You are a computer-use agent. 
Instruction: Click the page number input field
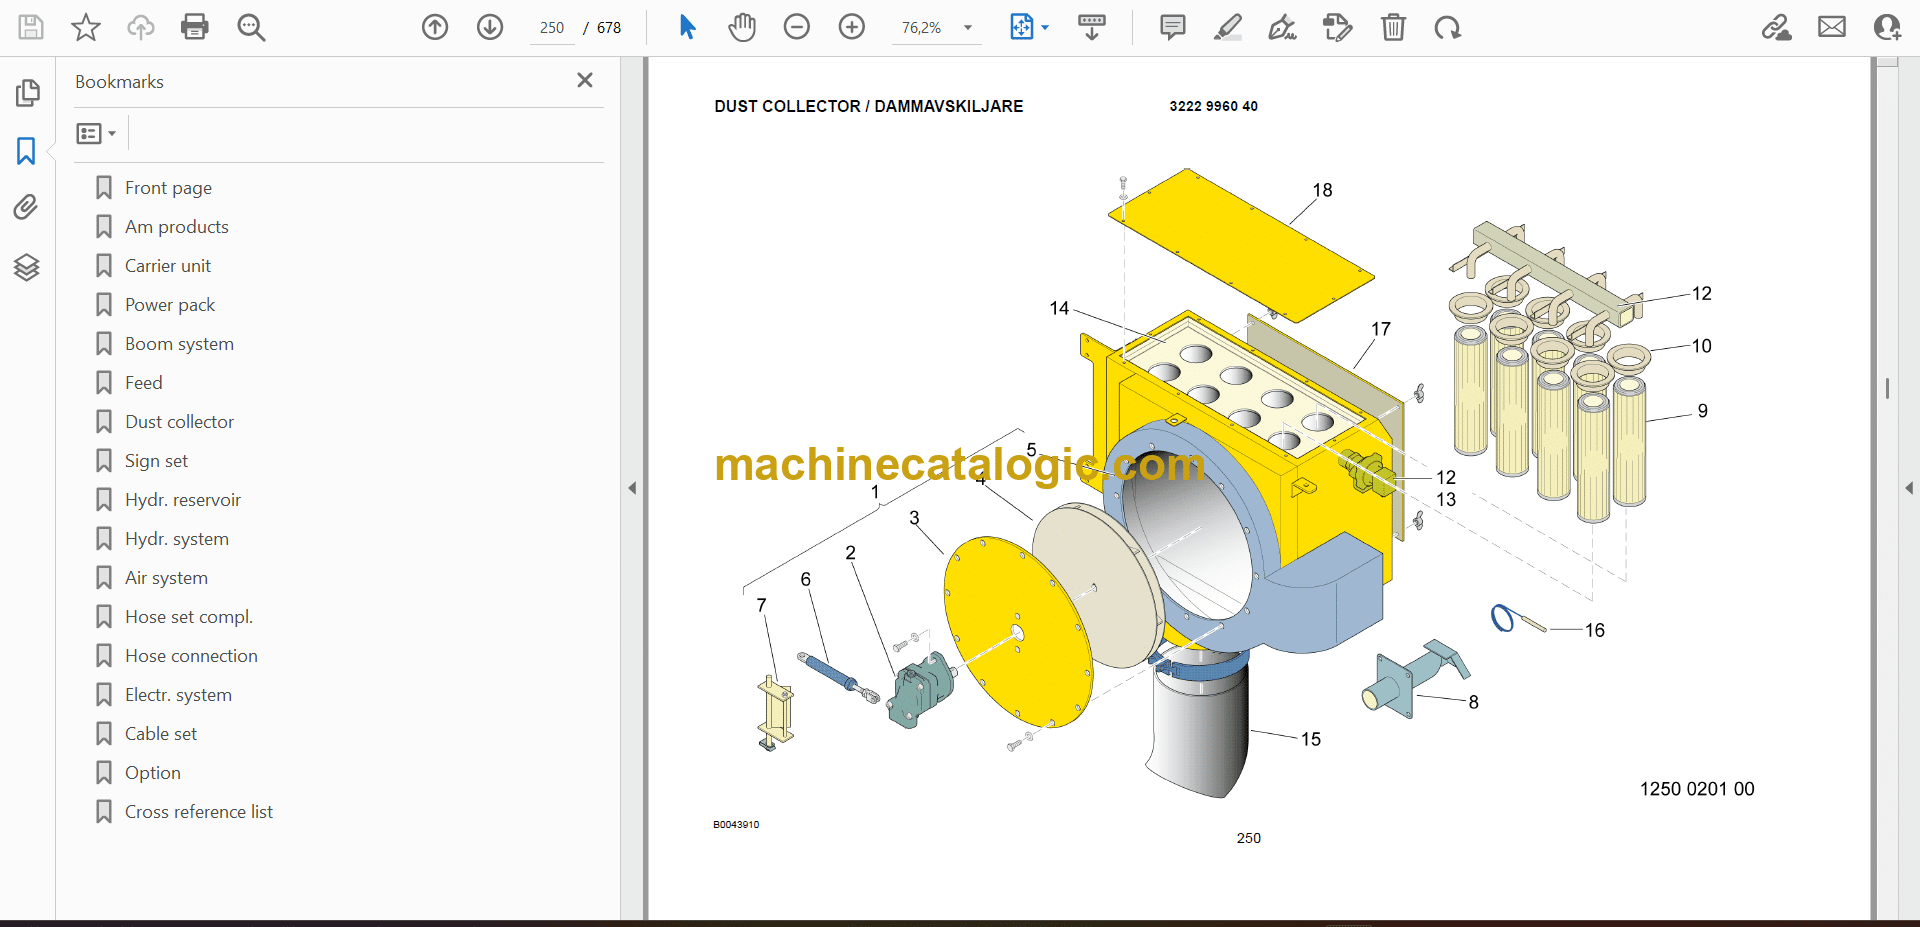(x=552, y=28)
